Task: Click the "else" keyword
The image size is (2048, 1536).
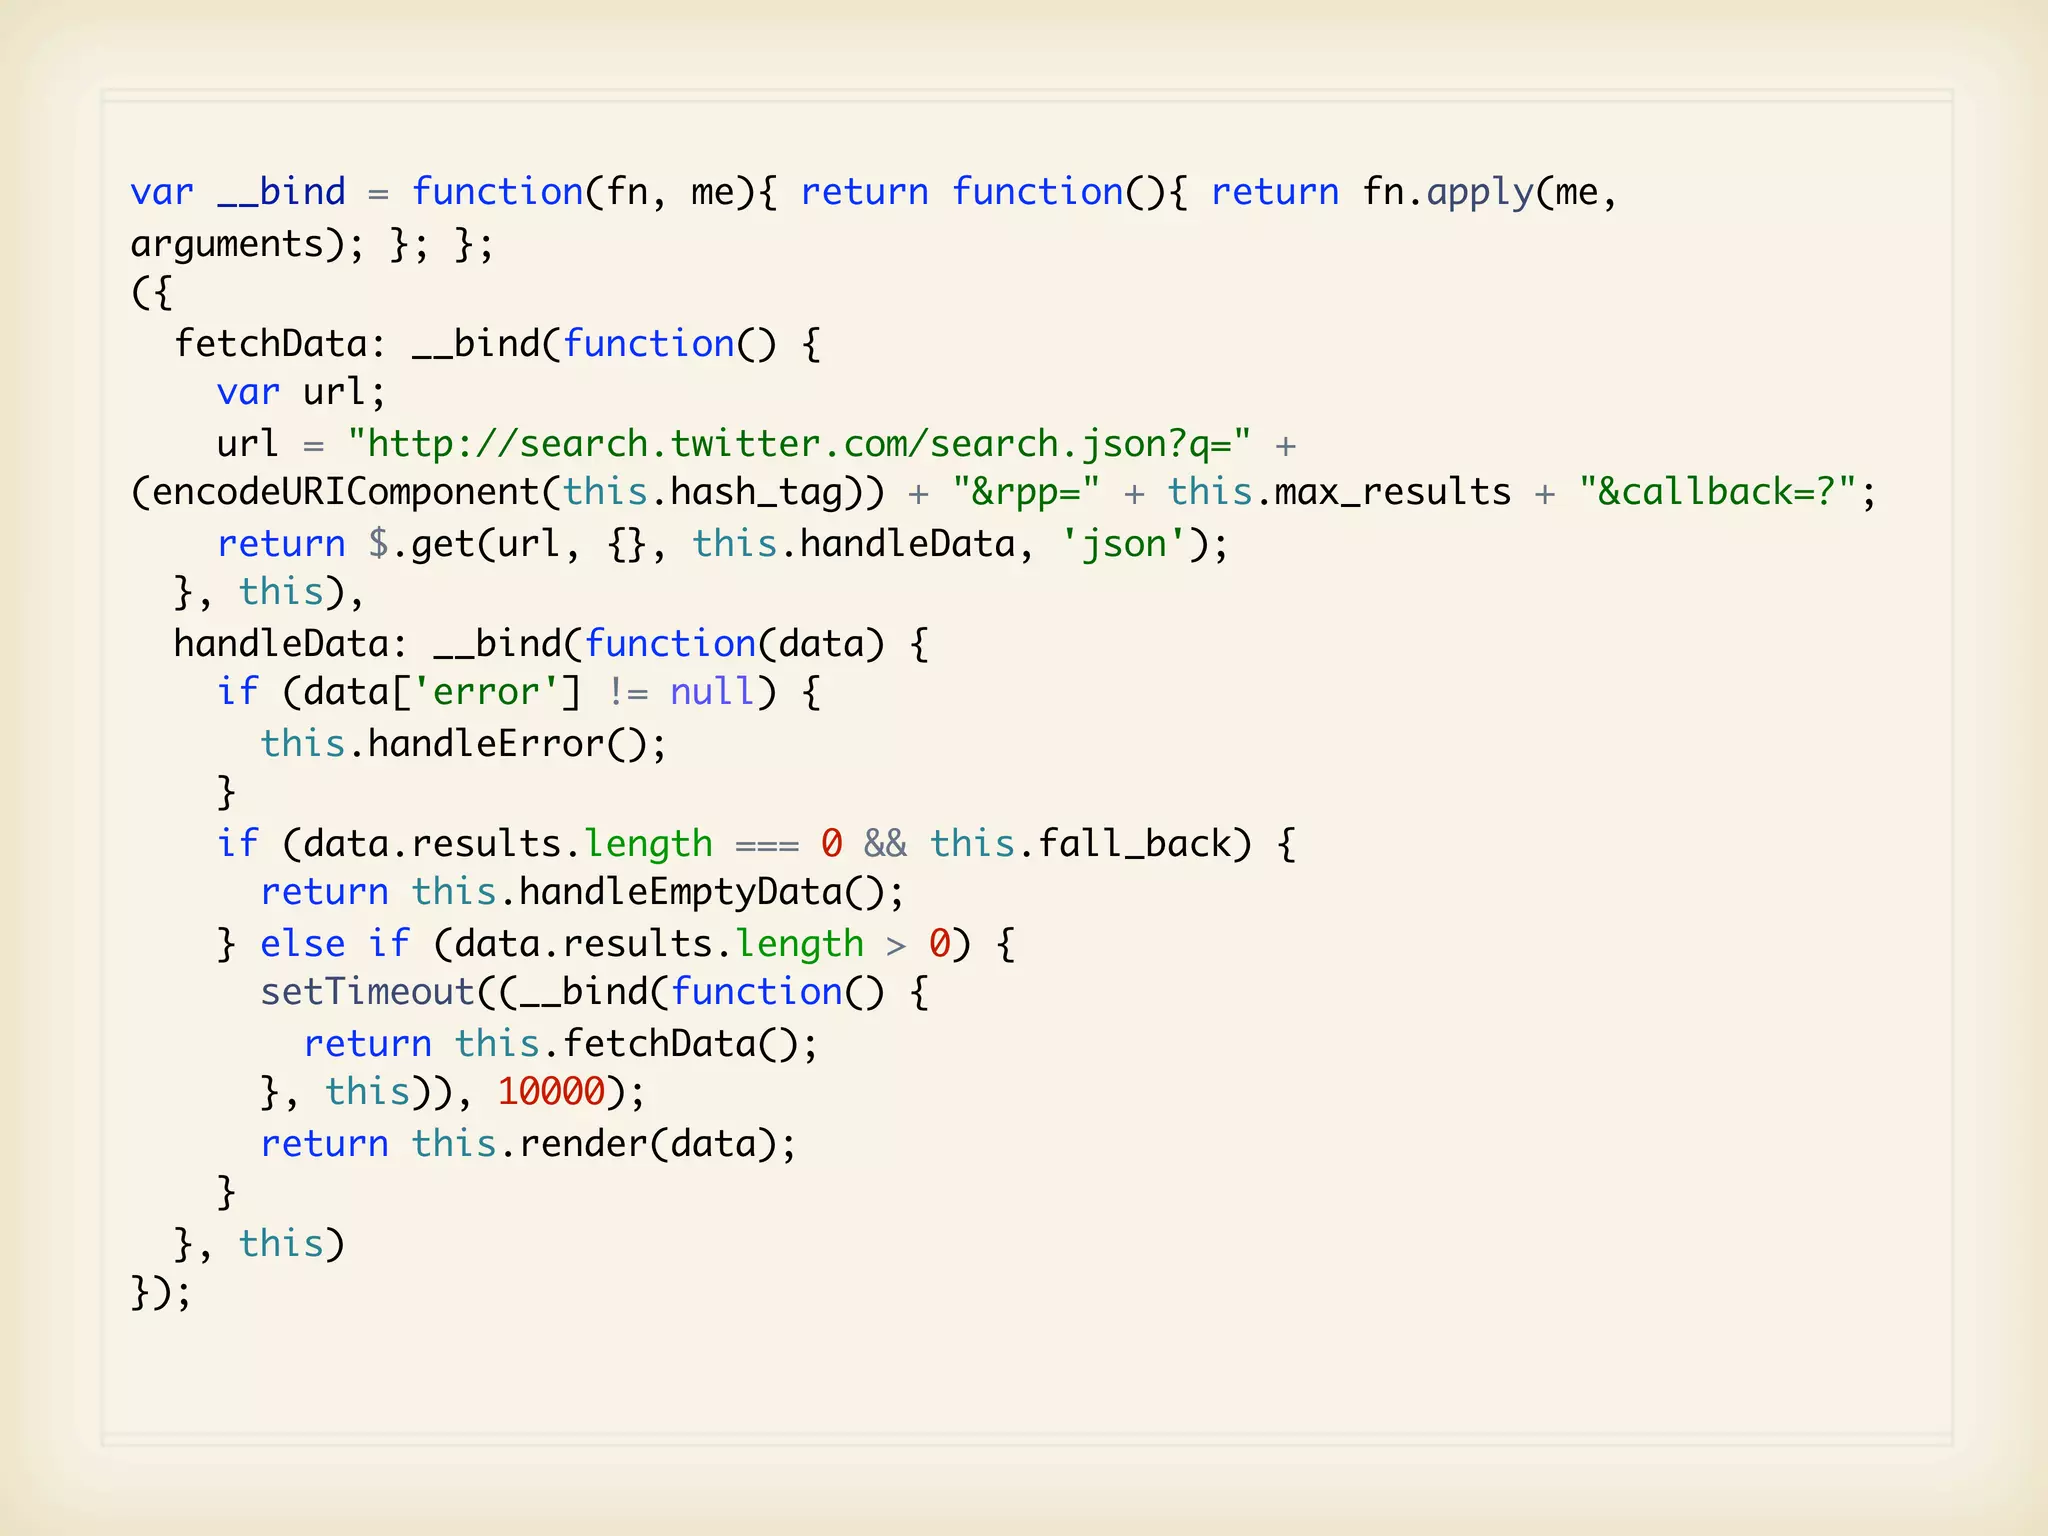Action: (x=302, y=943)
